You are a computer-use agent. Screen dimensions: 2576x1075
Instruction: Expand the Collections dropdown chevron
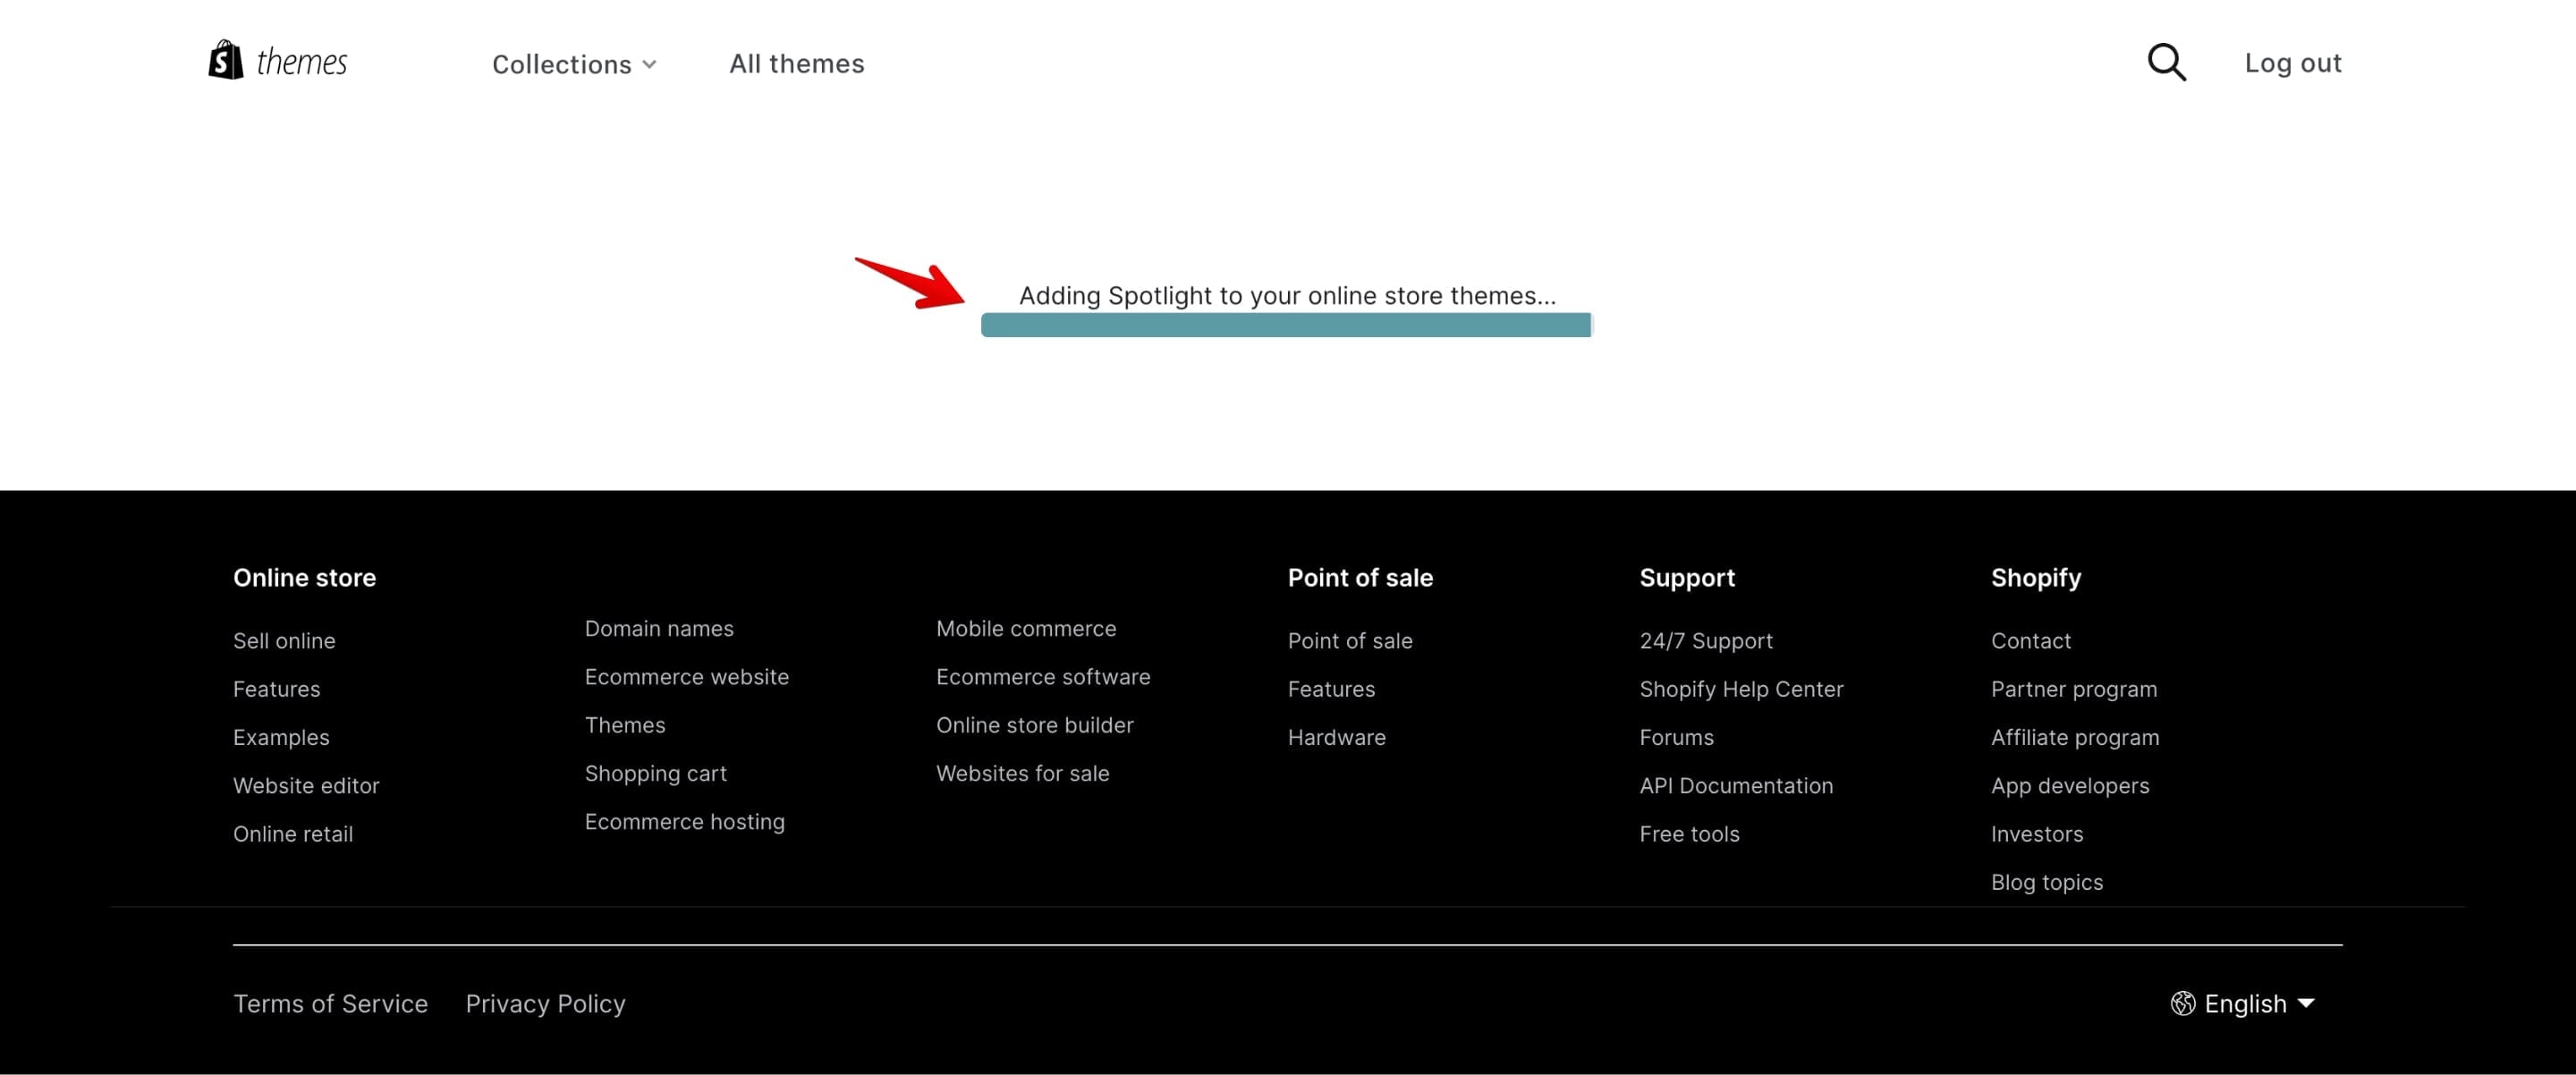(649, 64)
